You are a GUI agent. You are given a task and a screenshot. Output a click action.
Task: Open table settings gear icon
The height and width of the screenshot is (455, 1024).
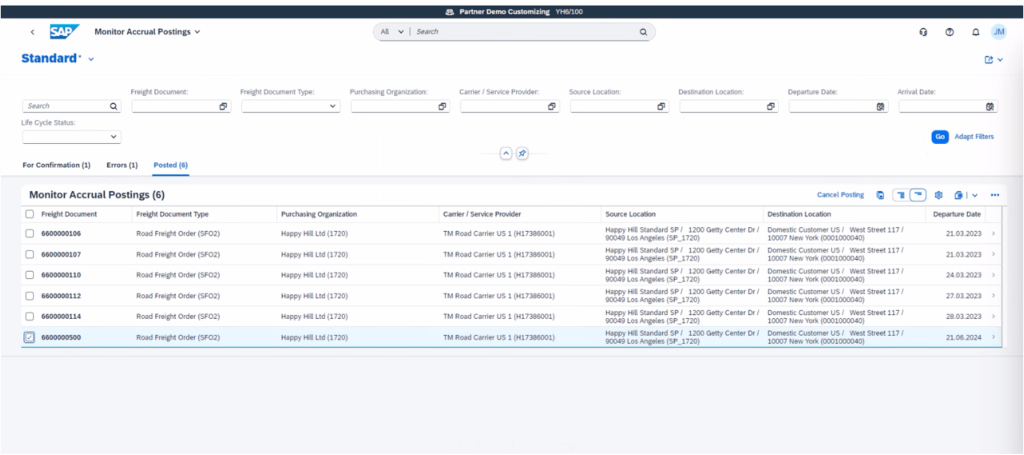pos(938,195)
